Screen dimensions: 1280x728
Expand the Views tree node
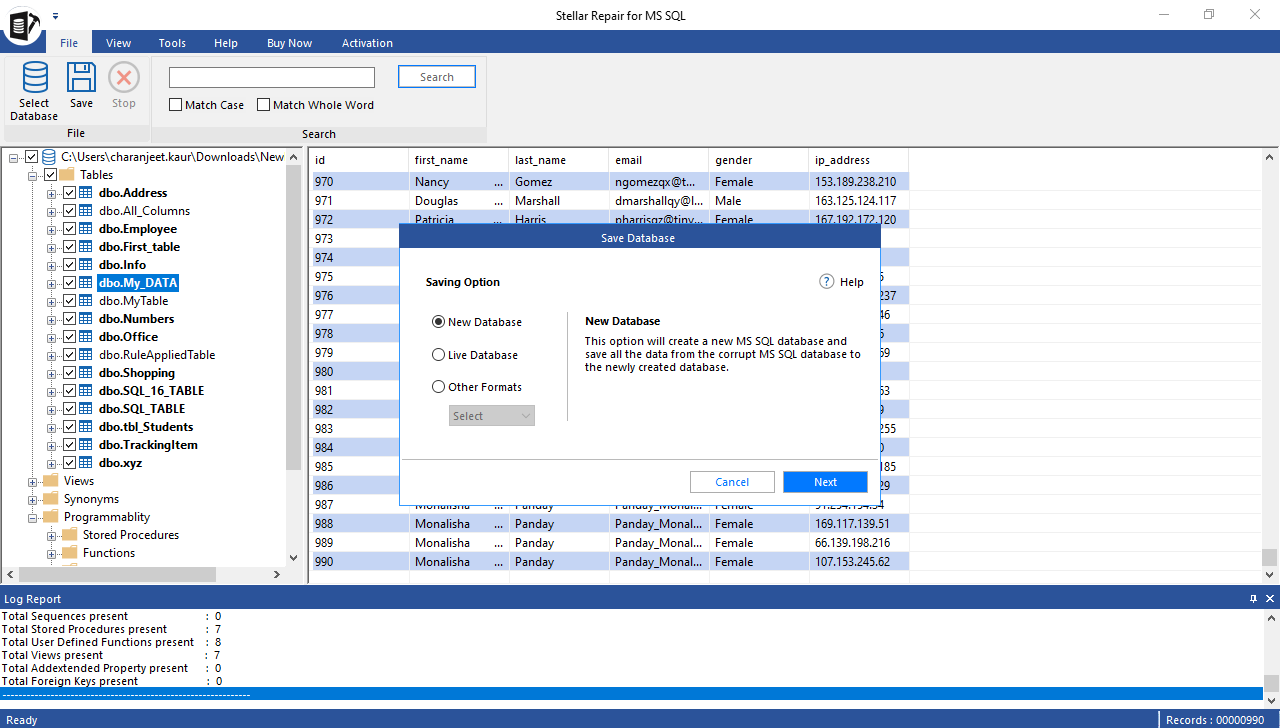[x=33, y=480]
